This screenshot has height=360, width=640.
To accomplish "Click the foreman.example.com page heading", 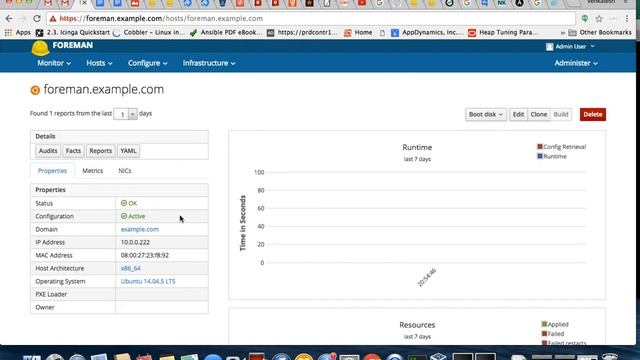I will tap(104, 89).
